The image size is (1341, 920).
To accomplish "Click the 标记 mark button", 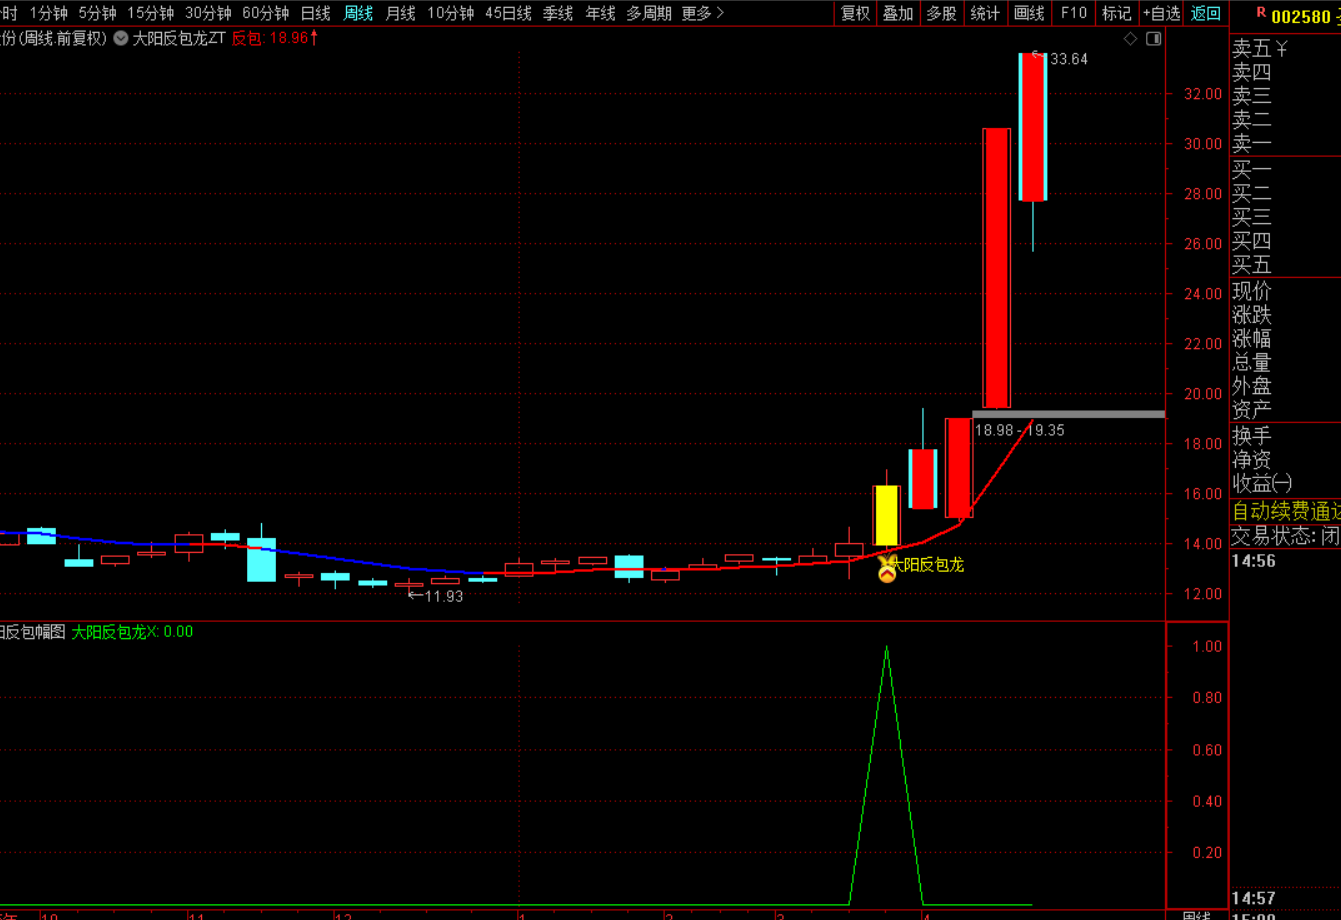I will pyautogui.click(x=1116, y=13).
